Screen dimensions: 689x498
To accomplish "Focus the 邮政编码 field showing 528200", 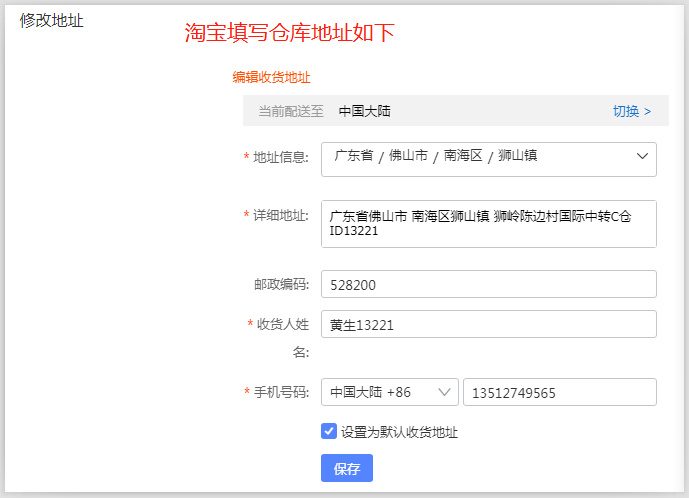I will (489, 284).
